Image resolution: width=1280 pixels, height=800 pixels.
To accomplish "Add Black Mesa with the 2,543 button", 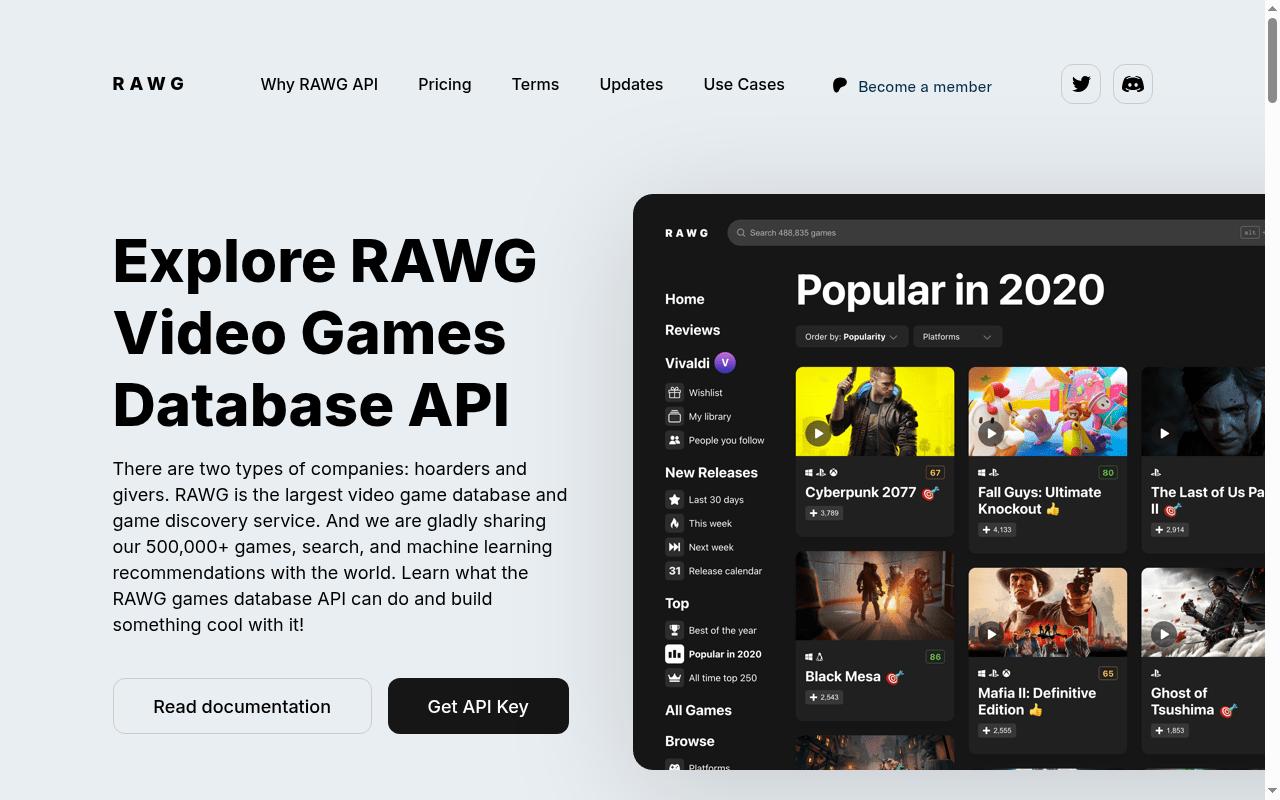I will pyautogui.click(x=824, y=697).
